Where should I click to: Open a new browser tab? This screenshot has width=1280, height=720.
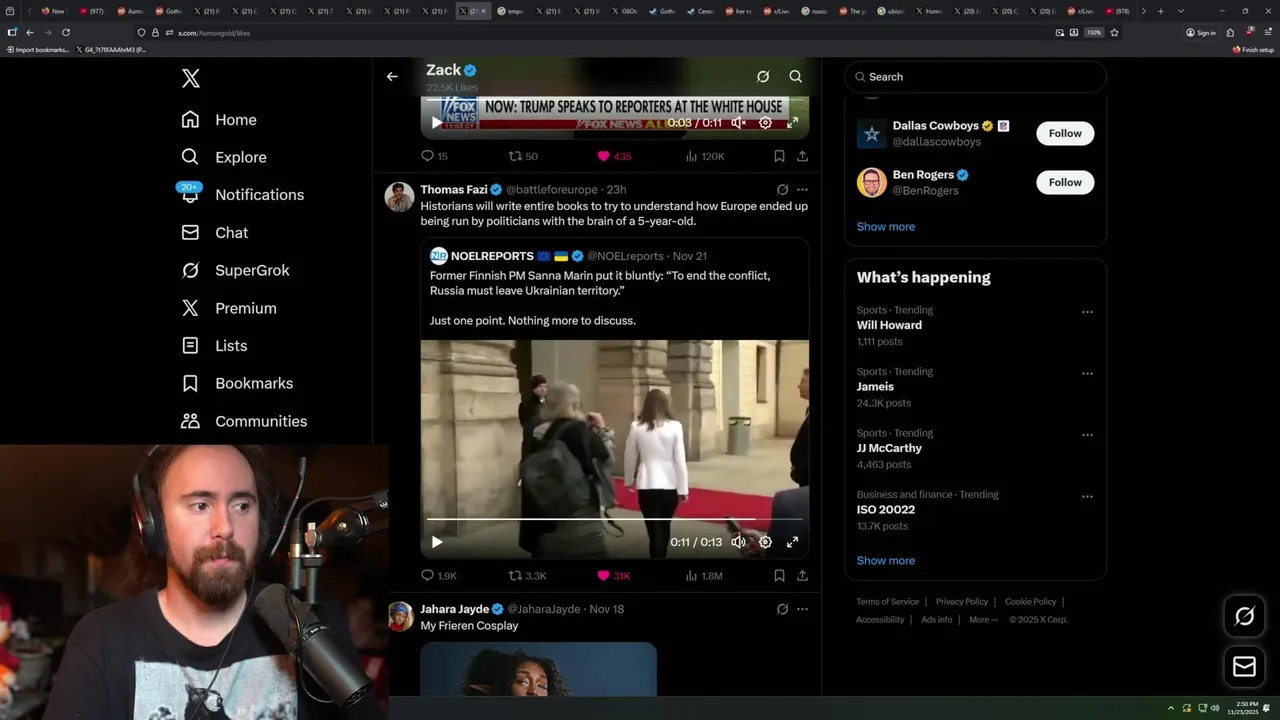click(1160, 11)
